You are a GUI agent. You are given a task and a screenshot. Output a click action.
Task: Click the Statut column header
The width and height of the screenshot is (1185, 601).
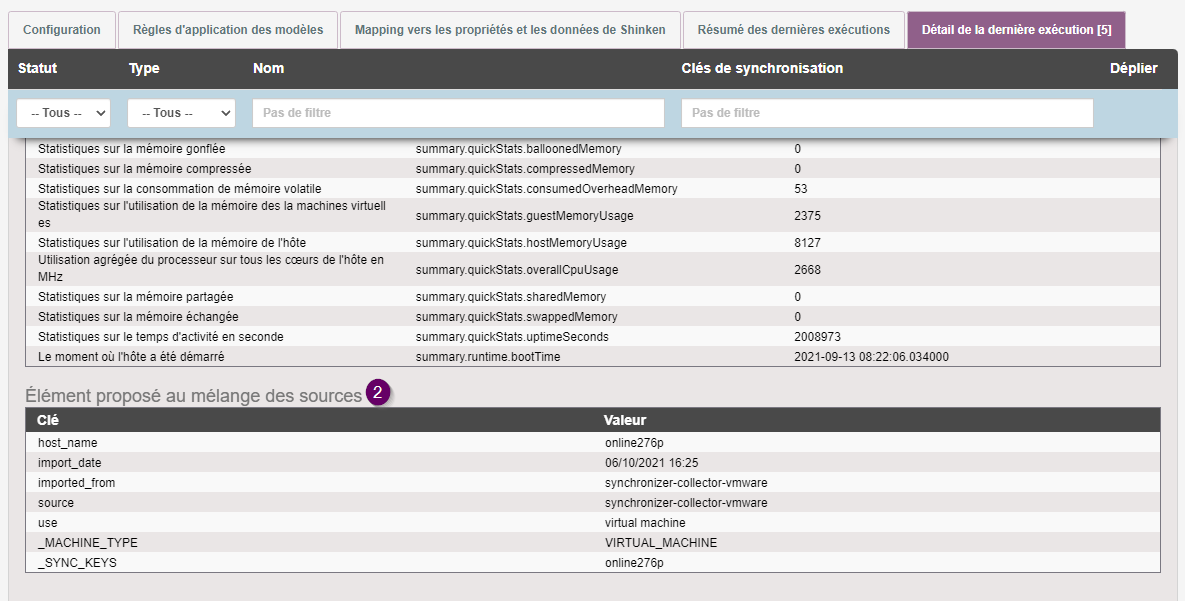pyautogui.click(x=38, y=69)
